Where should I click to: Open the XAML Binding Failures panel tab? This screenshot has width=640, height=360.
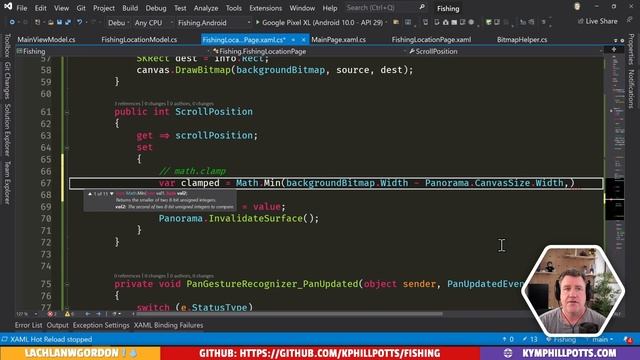click(168, 325)
